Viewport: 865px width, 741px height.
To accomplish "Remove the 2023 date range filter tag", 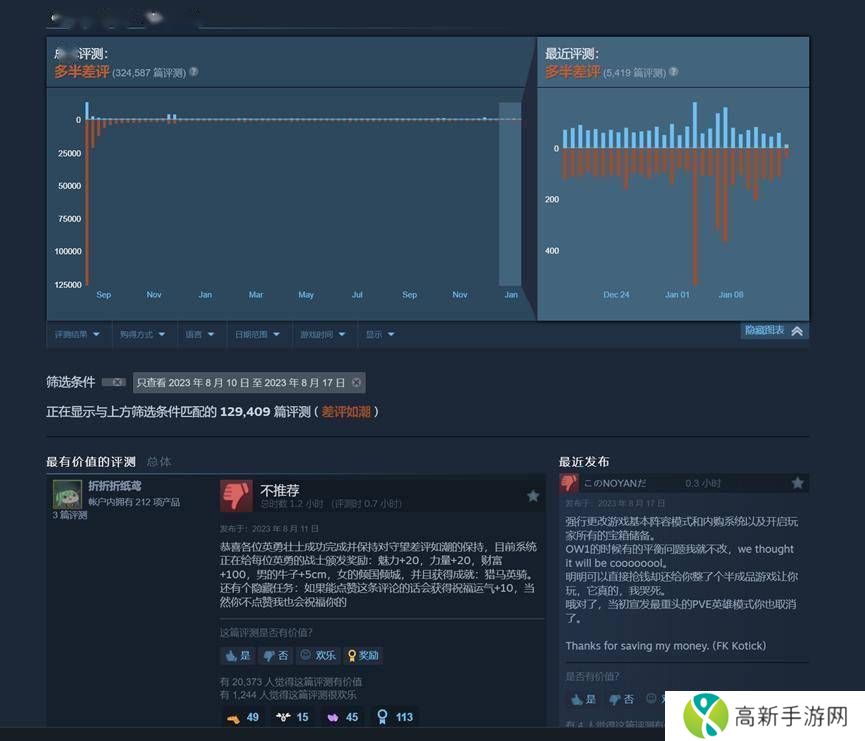I will (356, 382).
